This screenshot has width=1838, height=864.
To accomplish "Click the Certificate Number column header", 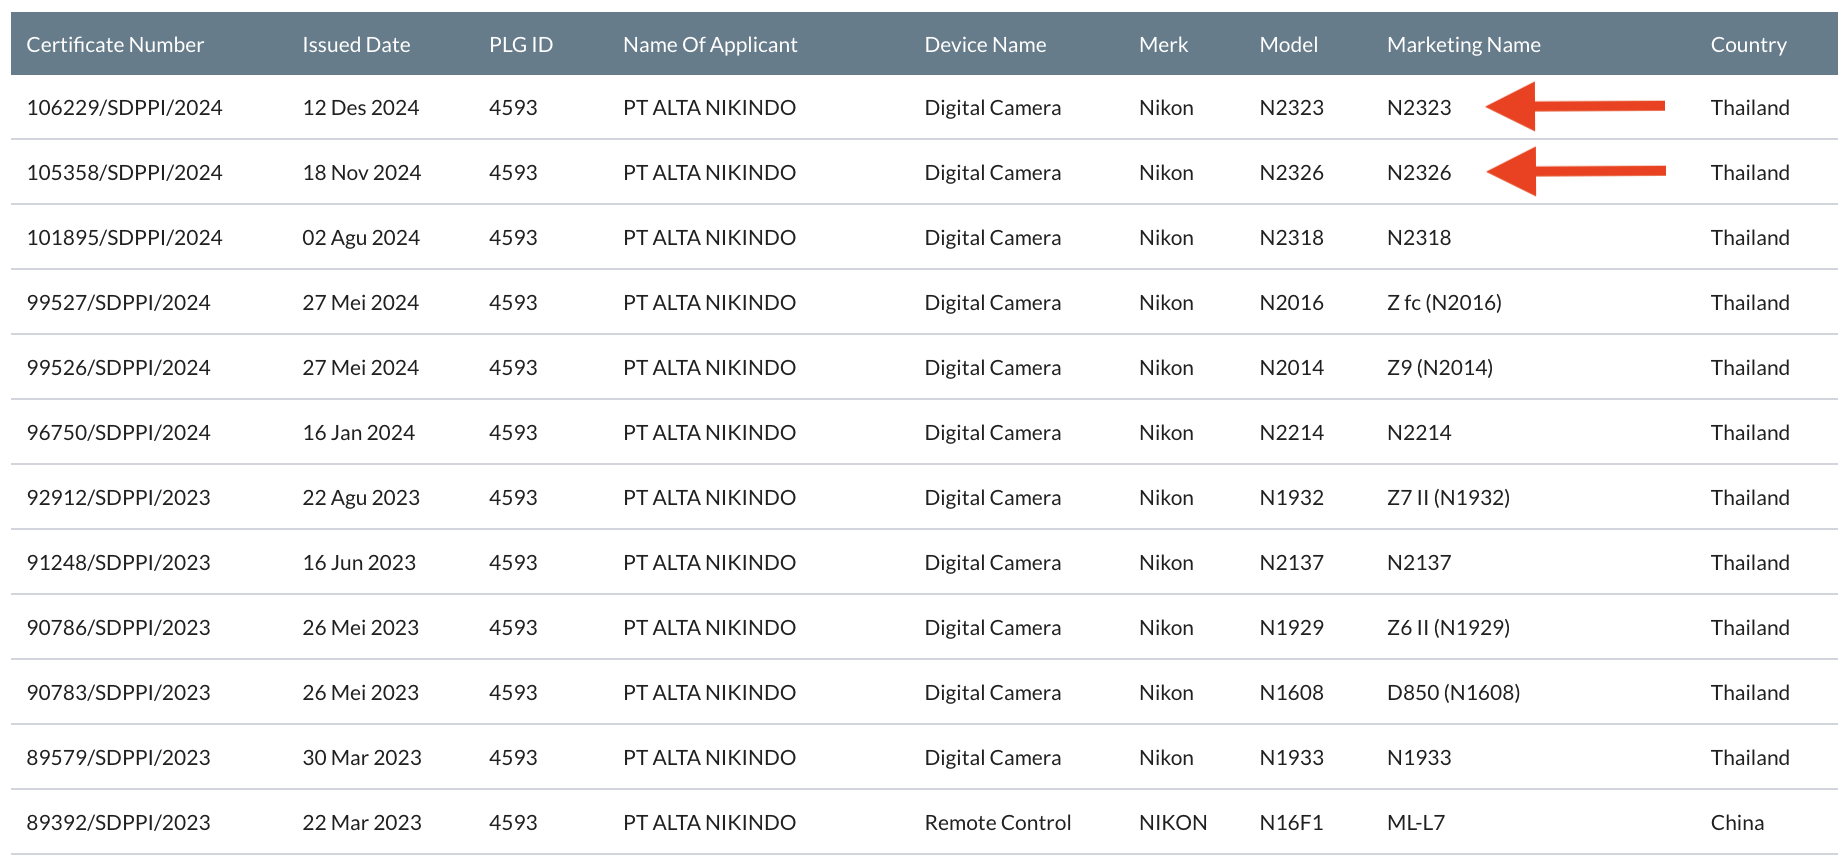I will [115, 45].
